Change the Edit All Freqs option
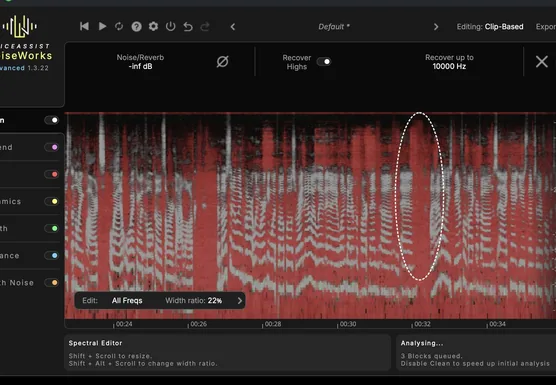The width and height of the screenshot is (556, 385). 127,301
